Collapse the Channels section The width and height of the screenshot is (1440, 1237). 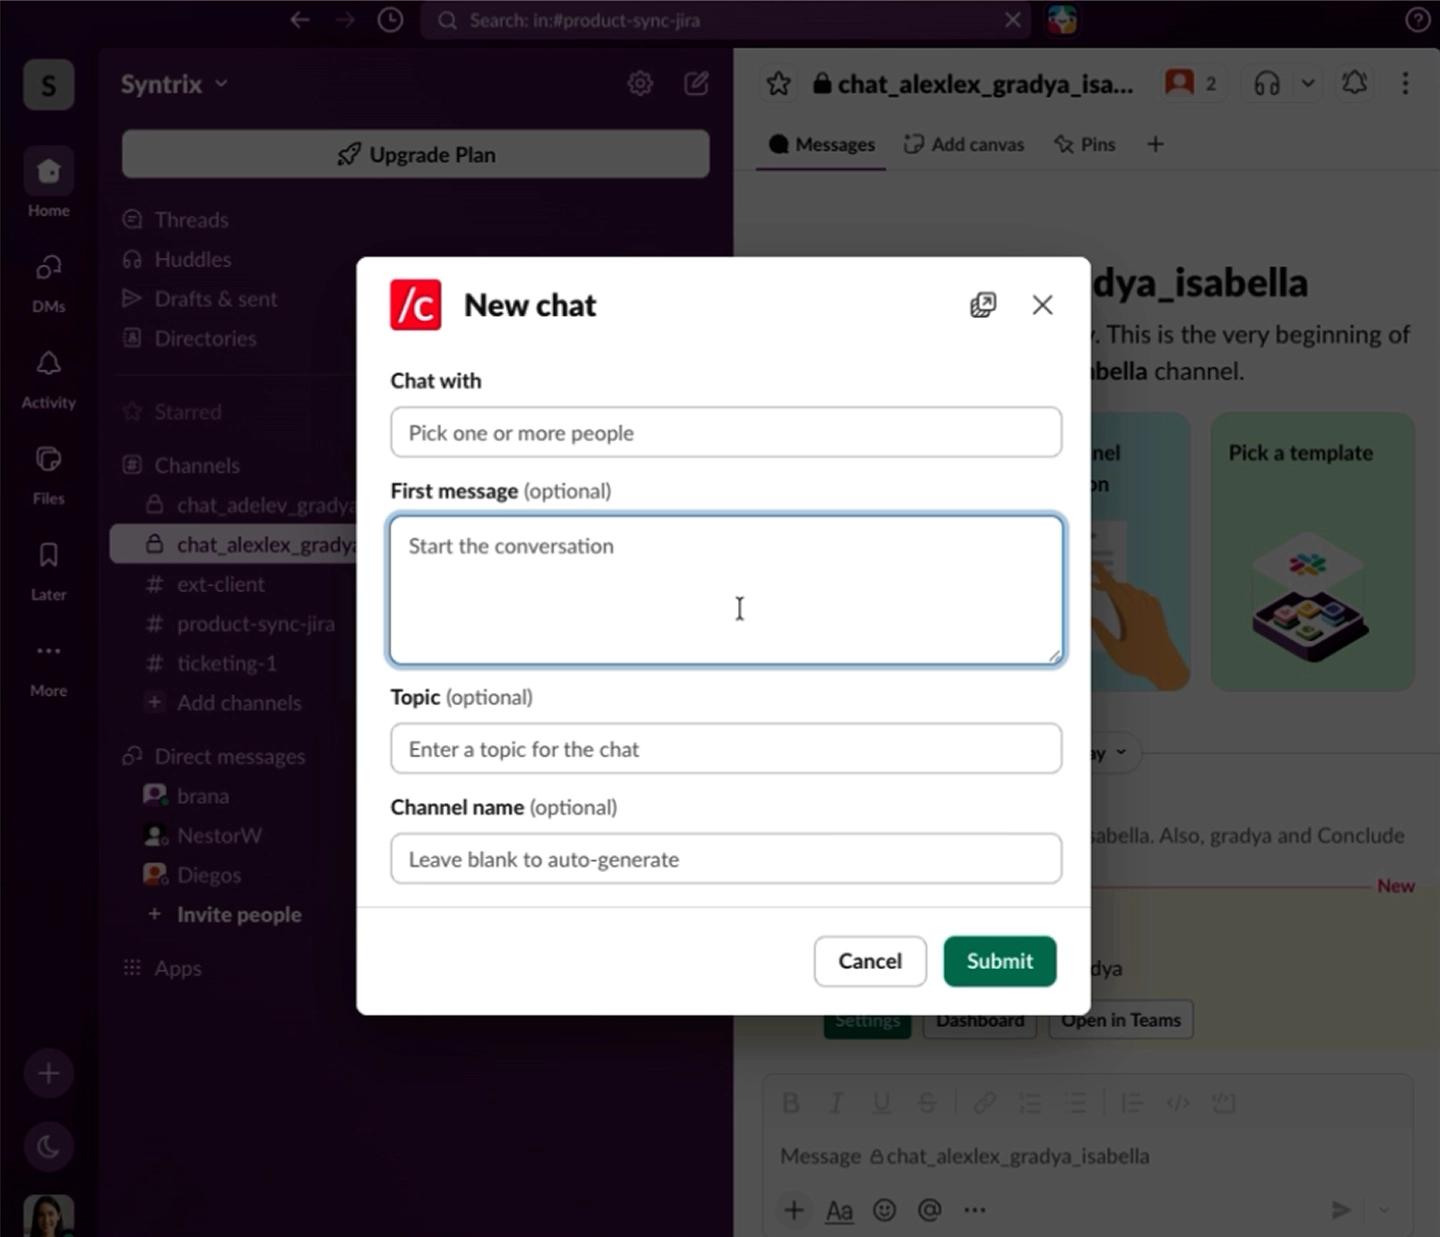pos(196,465)
